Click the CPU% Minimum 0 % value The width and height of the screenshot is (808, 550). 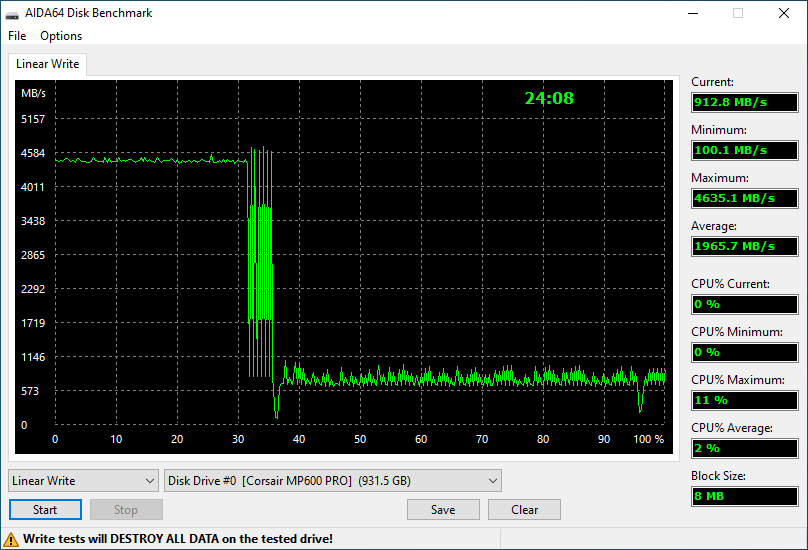pyautogui.click(x=745, y=352)
